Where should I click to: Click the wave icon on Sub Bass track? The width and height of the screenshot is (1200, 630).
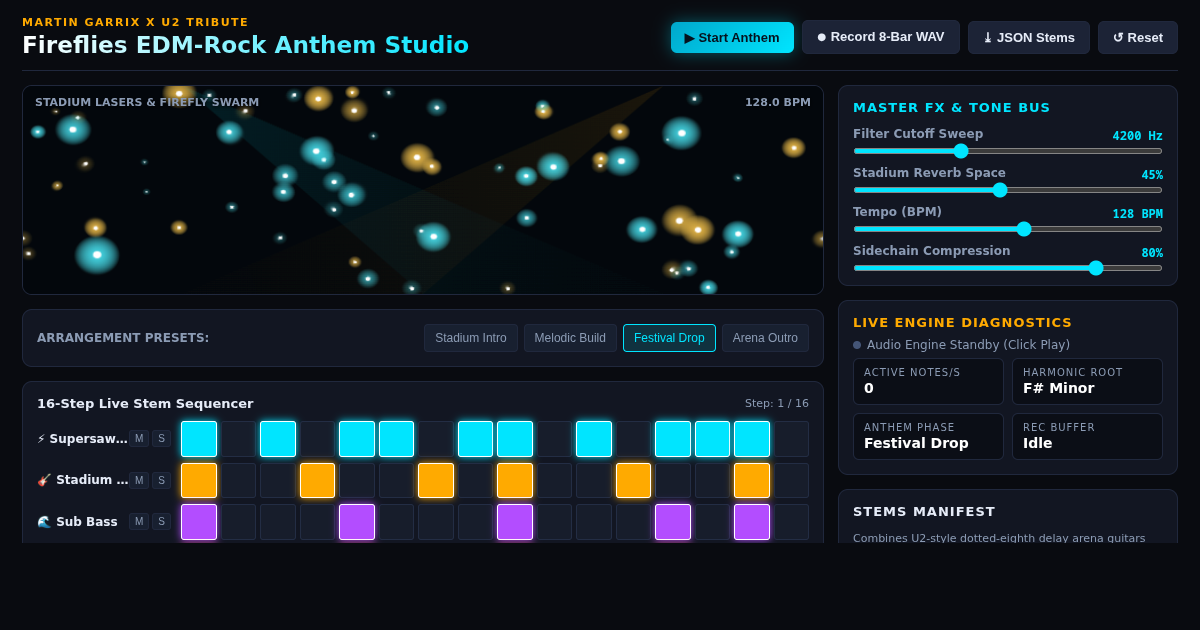pos(44,522)
